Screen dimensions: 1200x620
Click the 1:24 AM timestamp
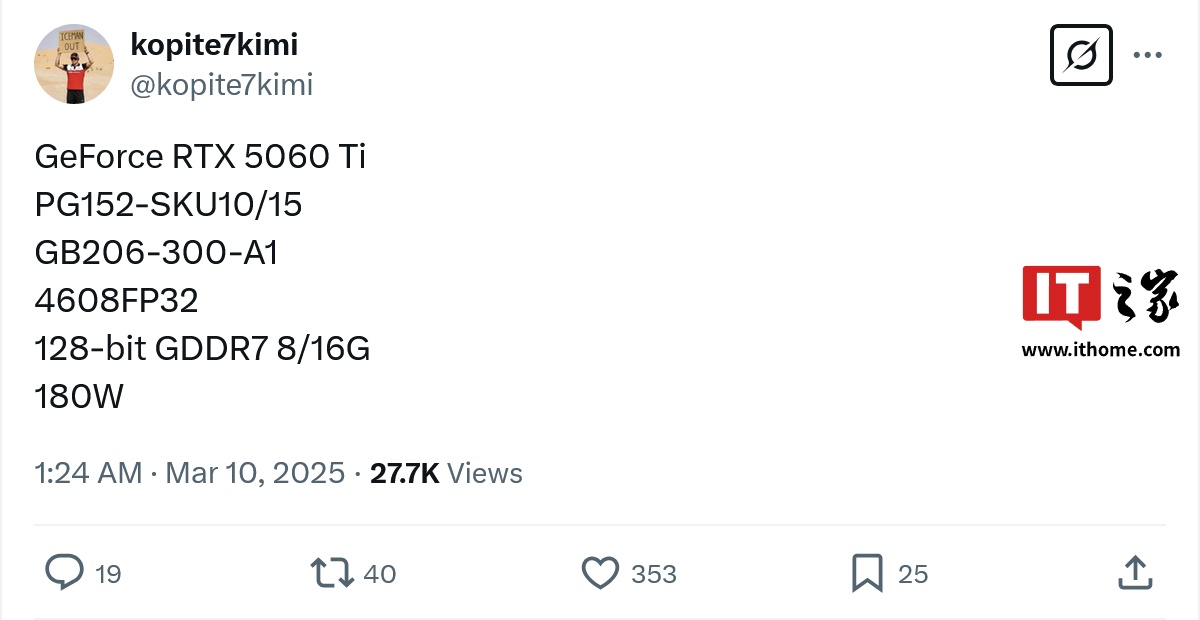pyautogui.click(x=88, y=473)
